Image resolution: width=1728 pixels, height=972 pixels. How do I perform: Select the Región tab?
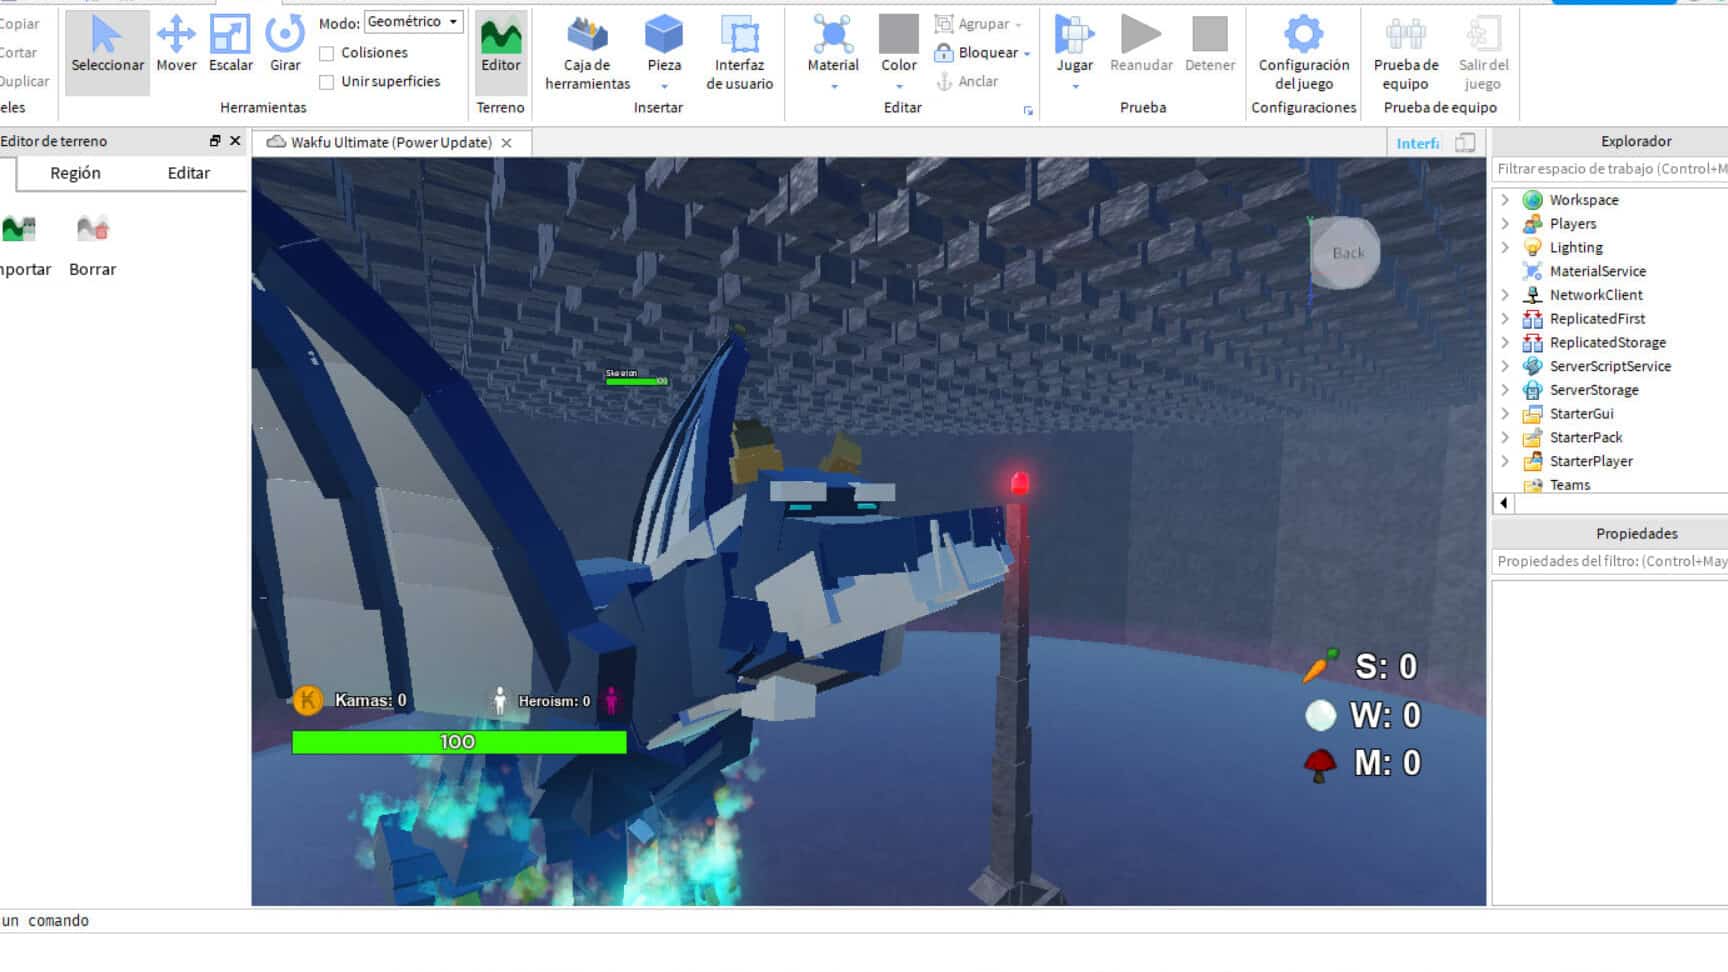[x=75, y=172]
